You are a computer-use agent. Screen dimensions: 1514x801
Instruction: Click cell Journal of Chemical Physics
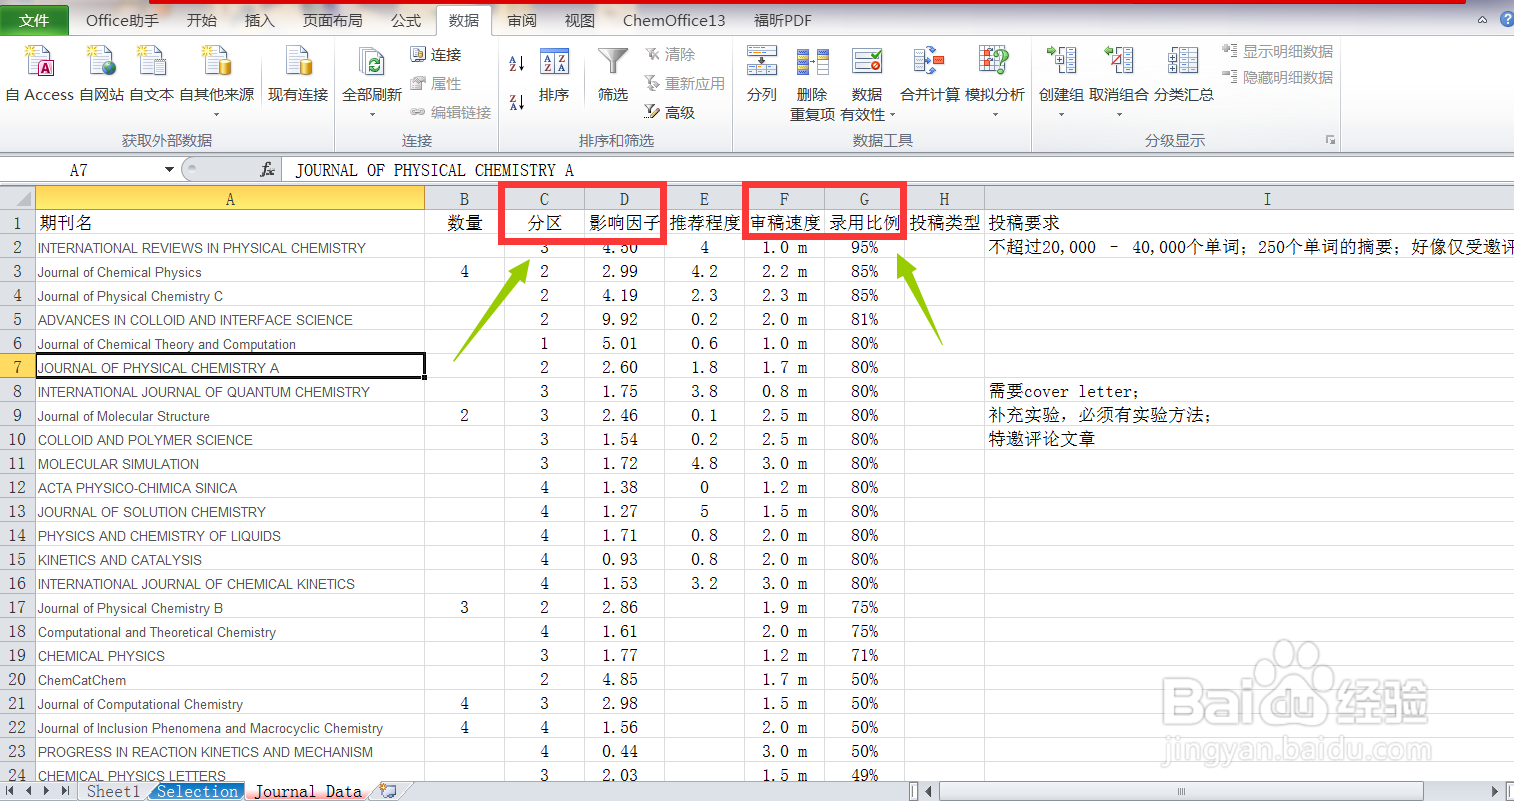point(230,272)
